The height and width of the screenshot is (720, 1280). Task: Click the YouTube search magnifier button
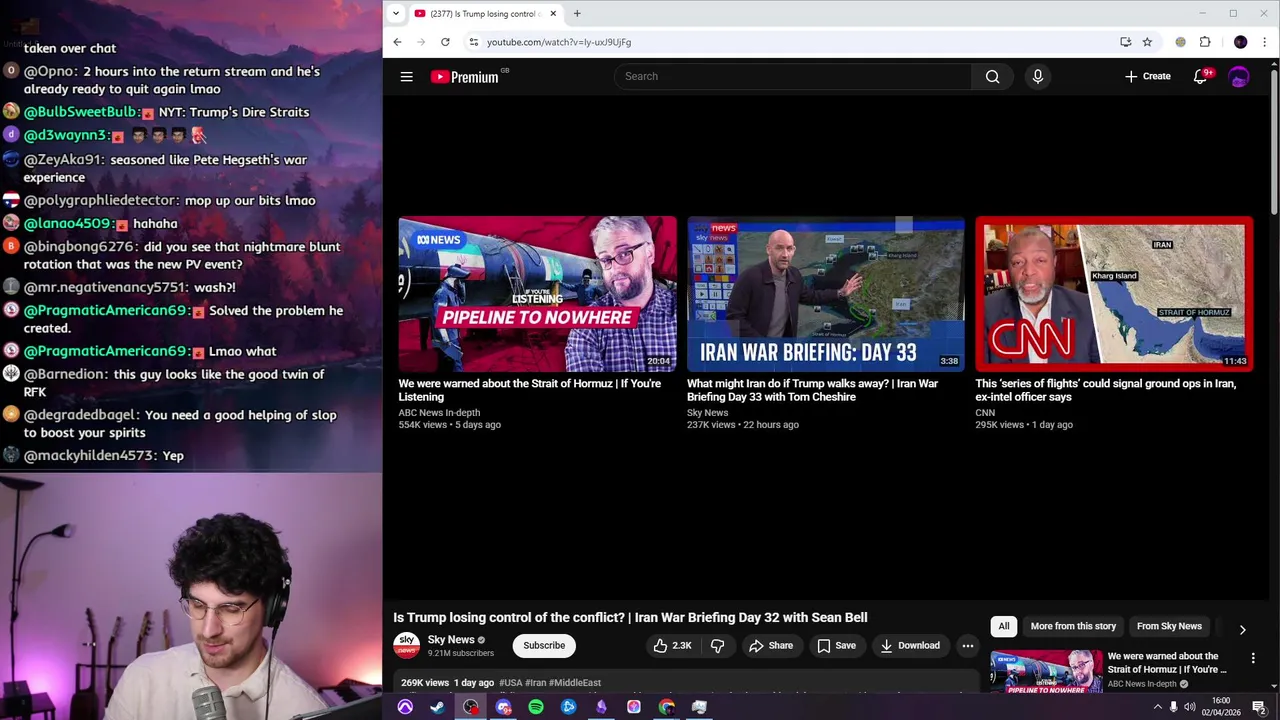click(992, 77)
